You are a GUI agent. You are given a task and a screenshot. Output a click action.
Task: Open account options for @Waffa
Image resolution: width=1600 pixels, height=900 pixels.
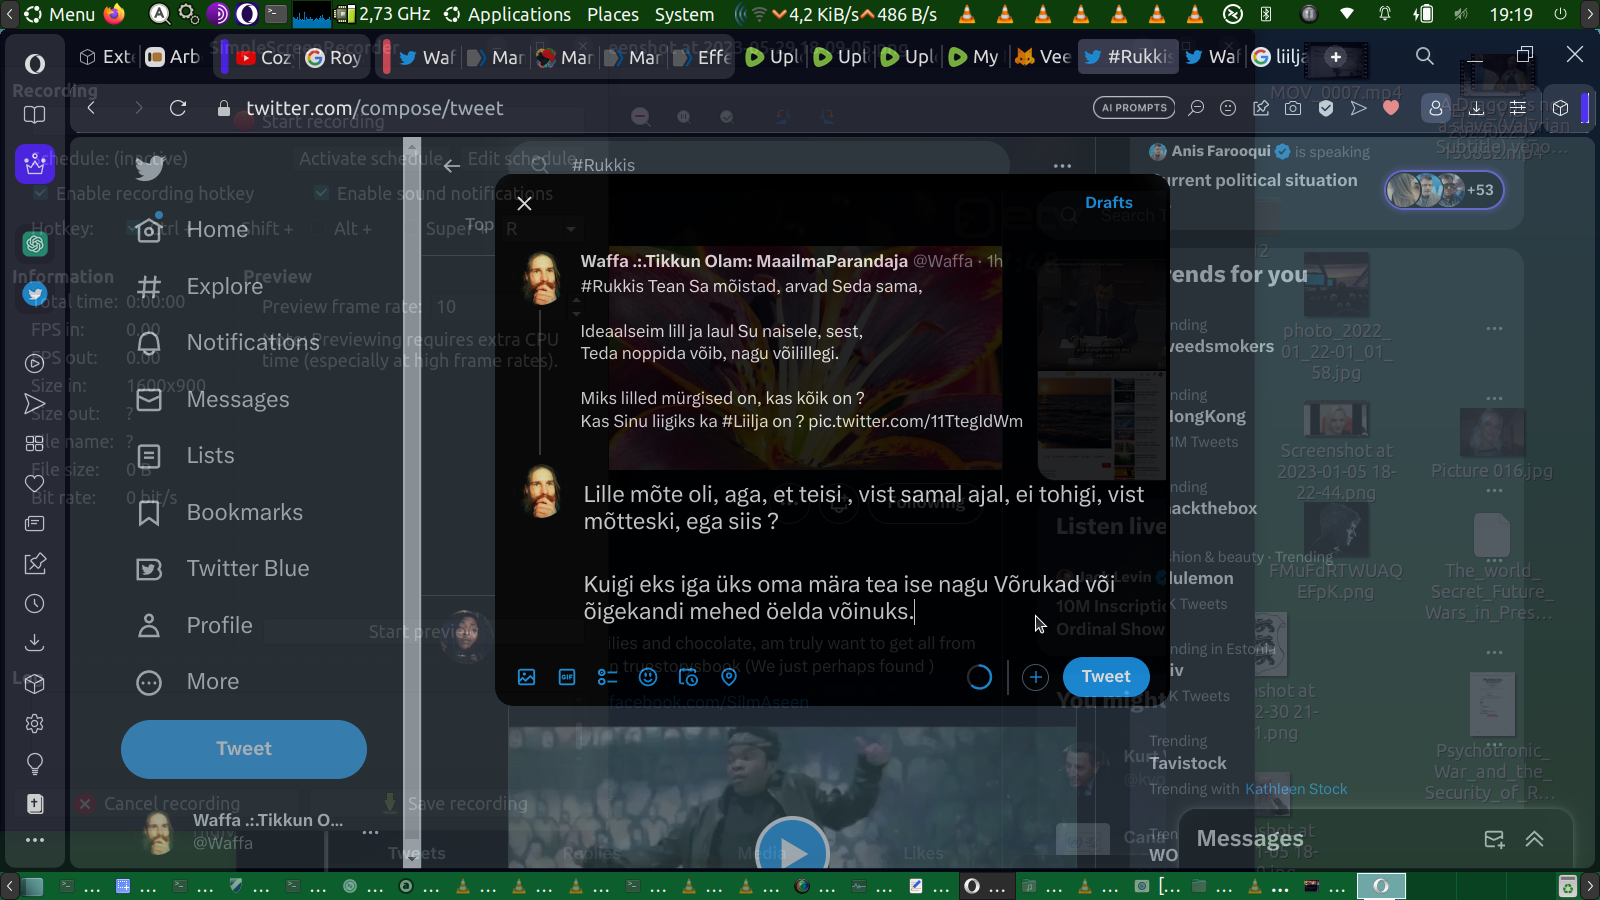pos(370,832)
